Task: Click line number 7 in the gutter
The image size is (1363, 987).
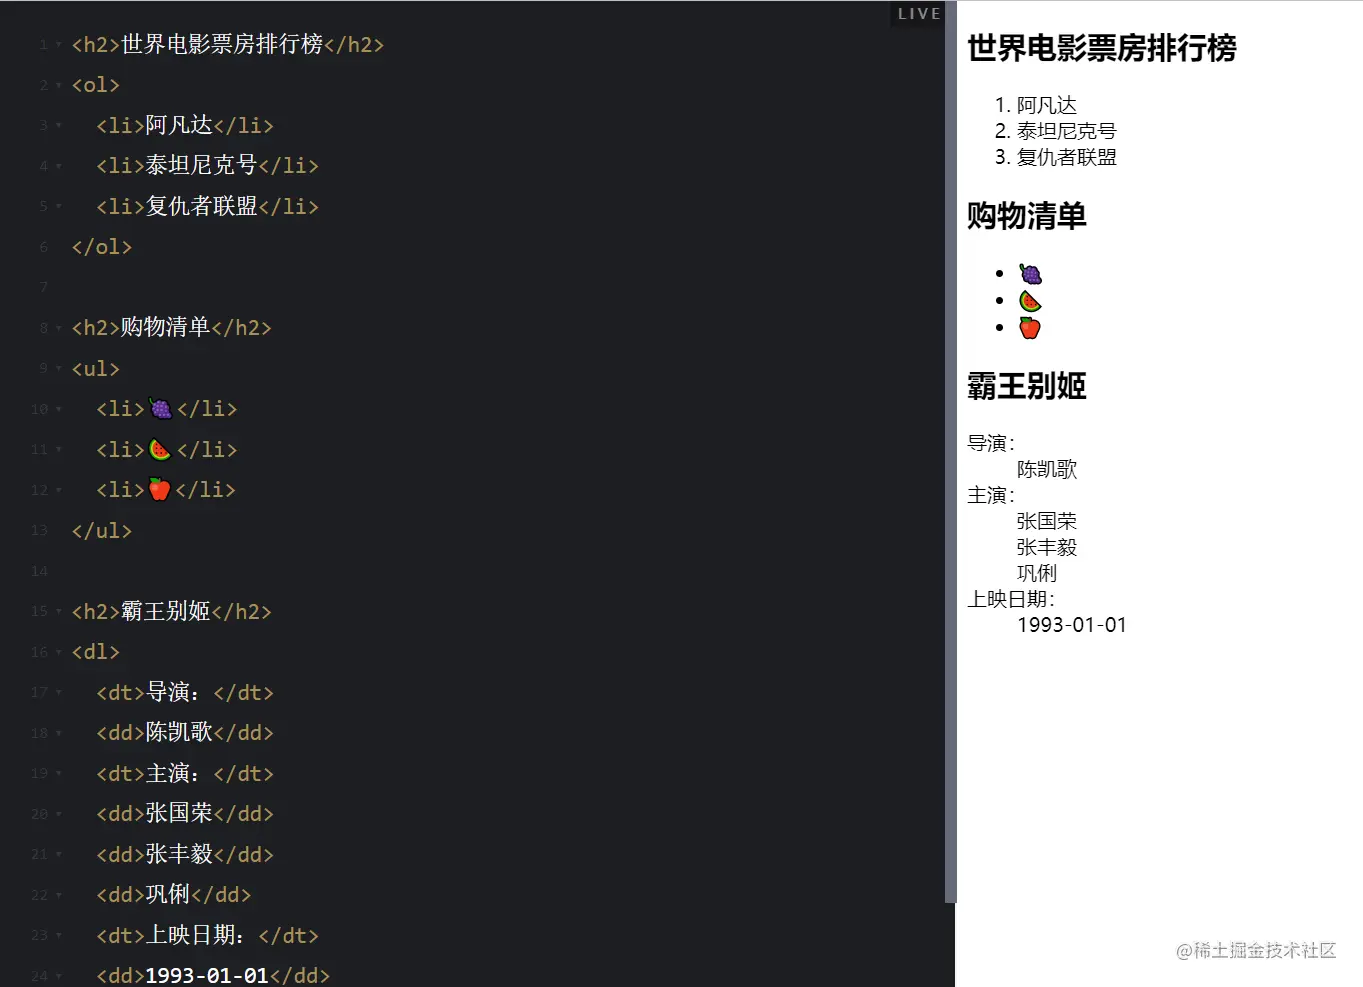Action: coord(43,288)
